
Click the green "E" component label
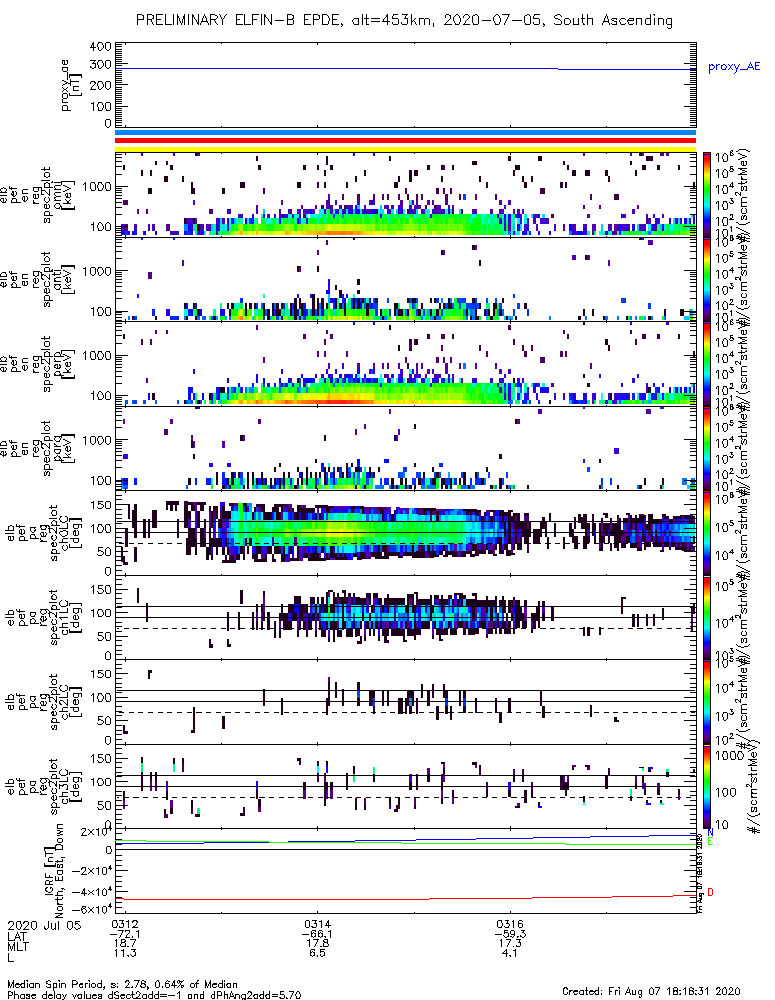point(710,842)
